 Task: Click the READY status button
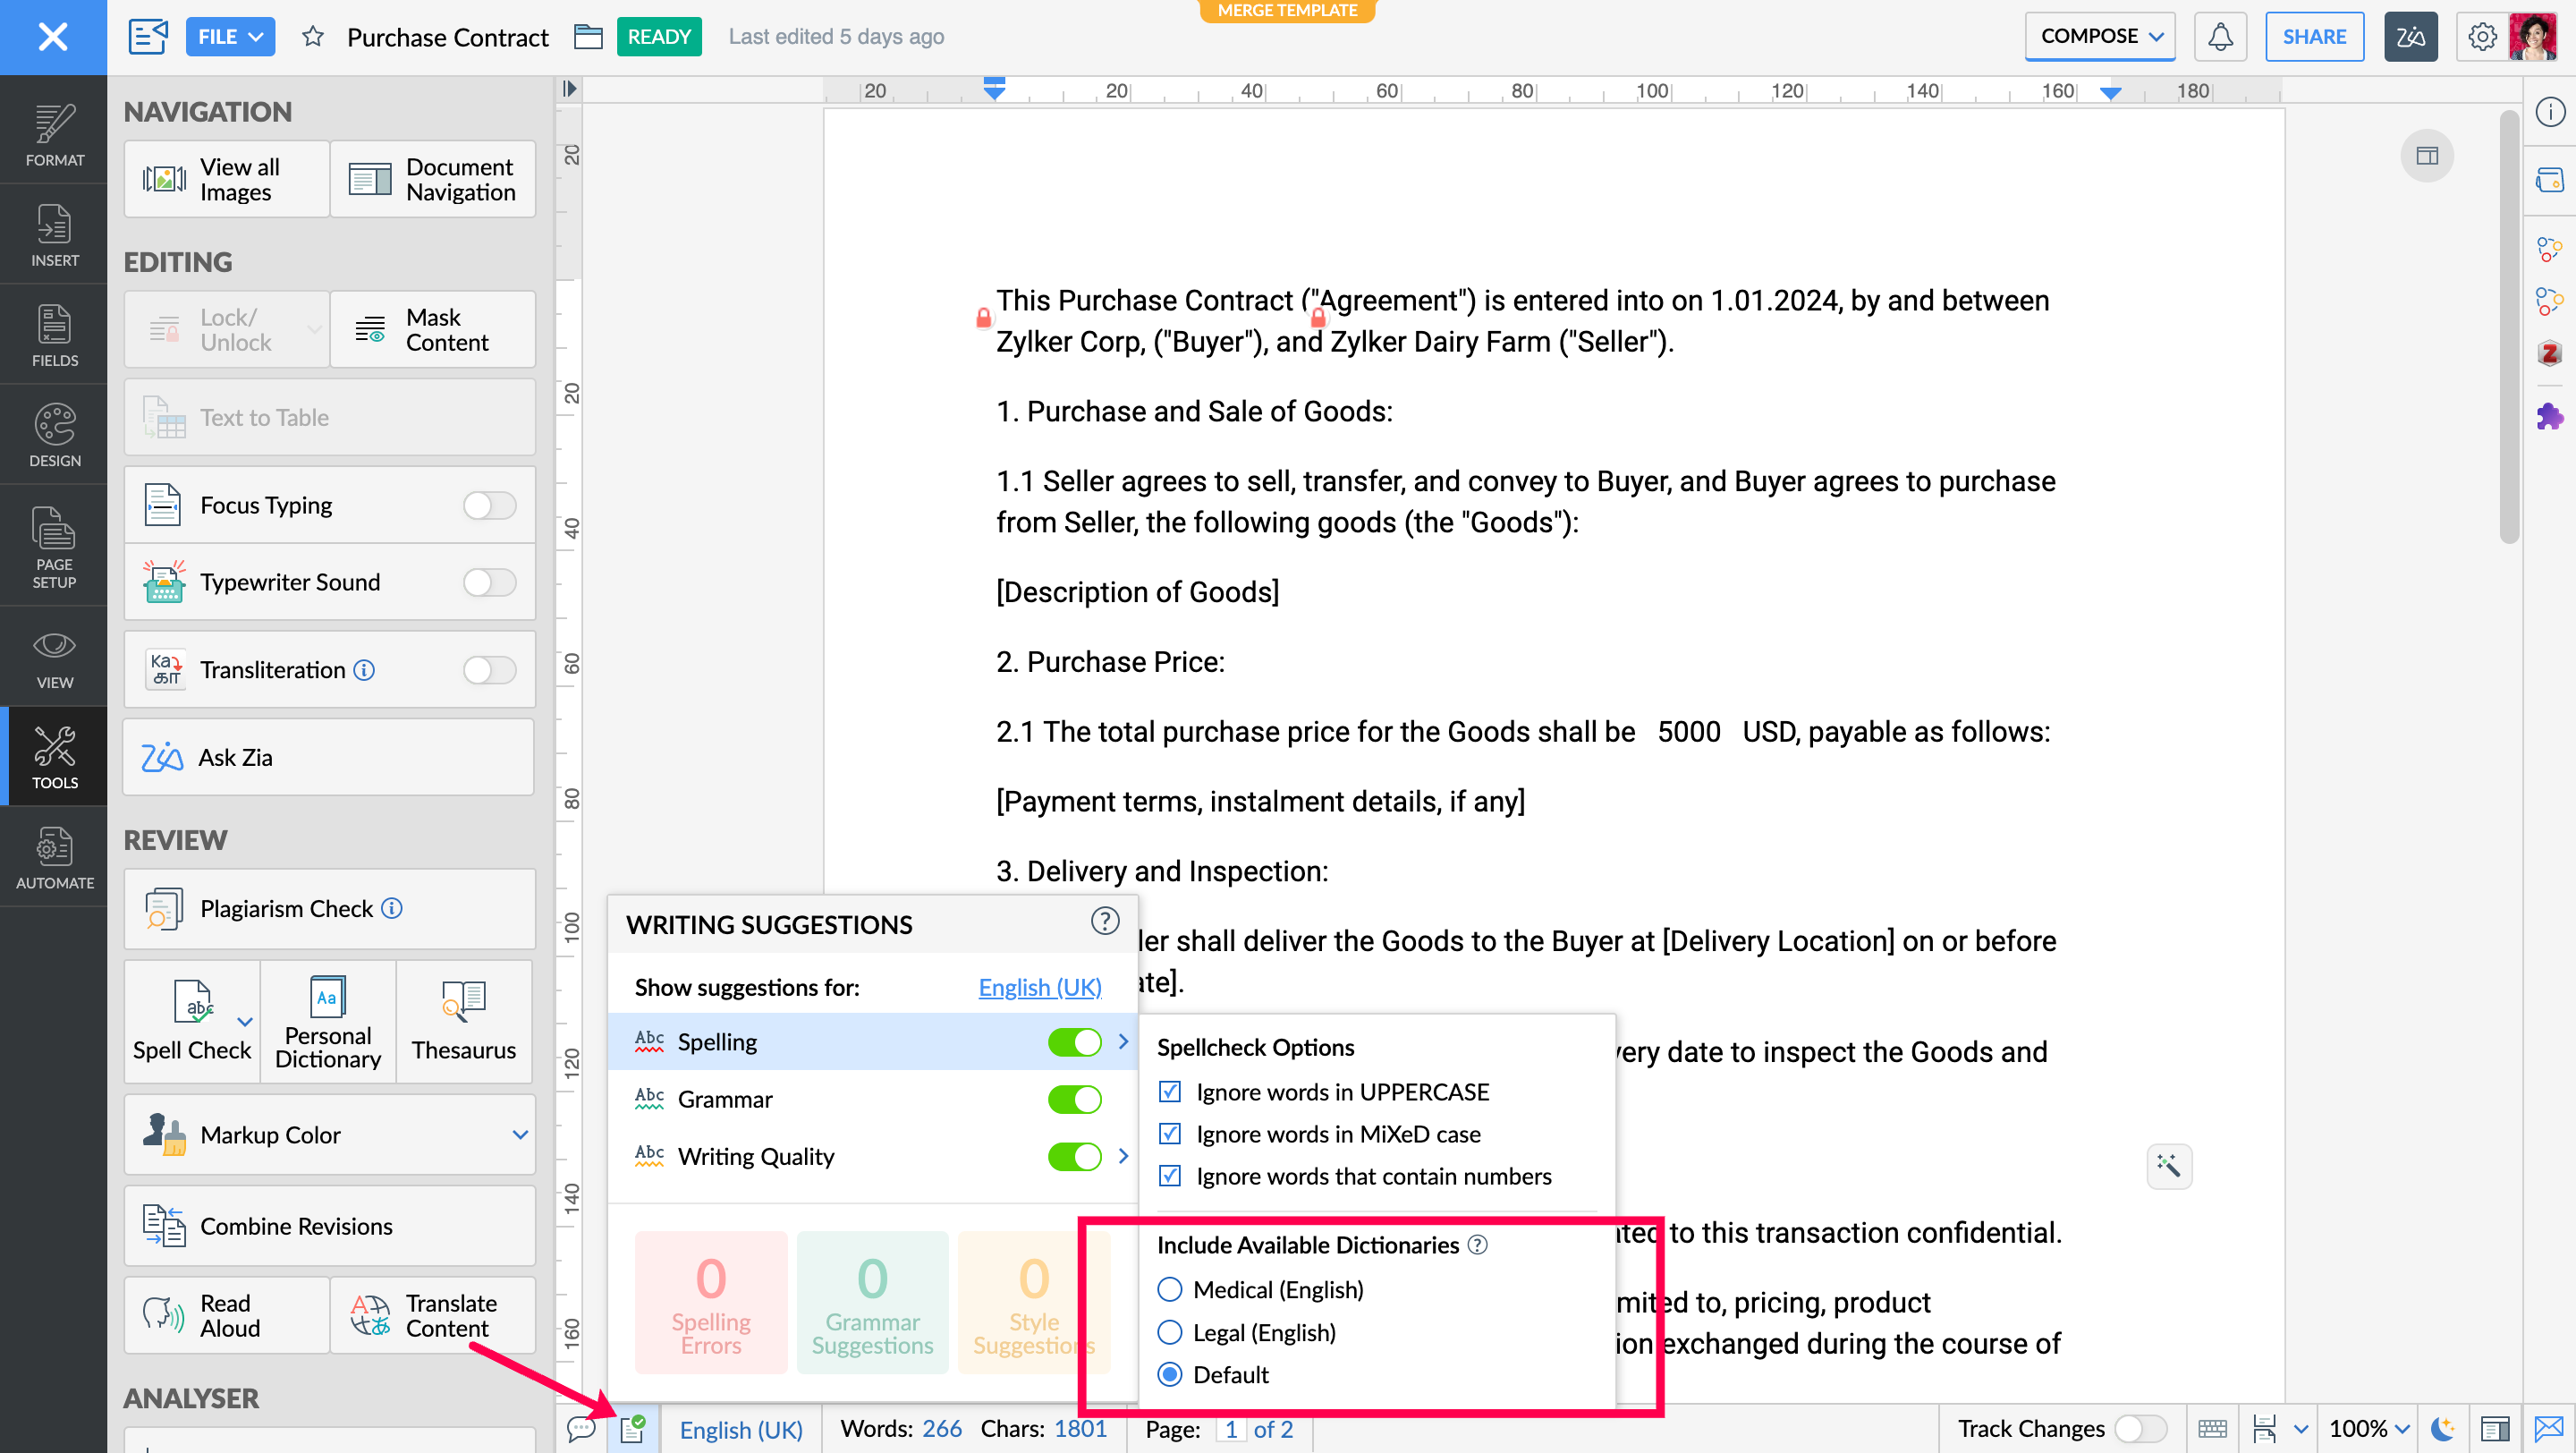(x=659, y=37)
